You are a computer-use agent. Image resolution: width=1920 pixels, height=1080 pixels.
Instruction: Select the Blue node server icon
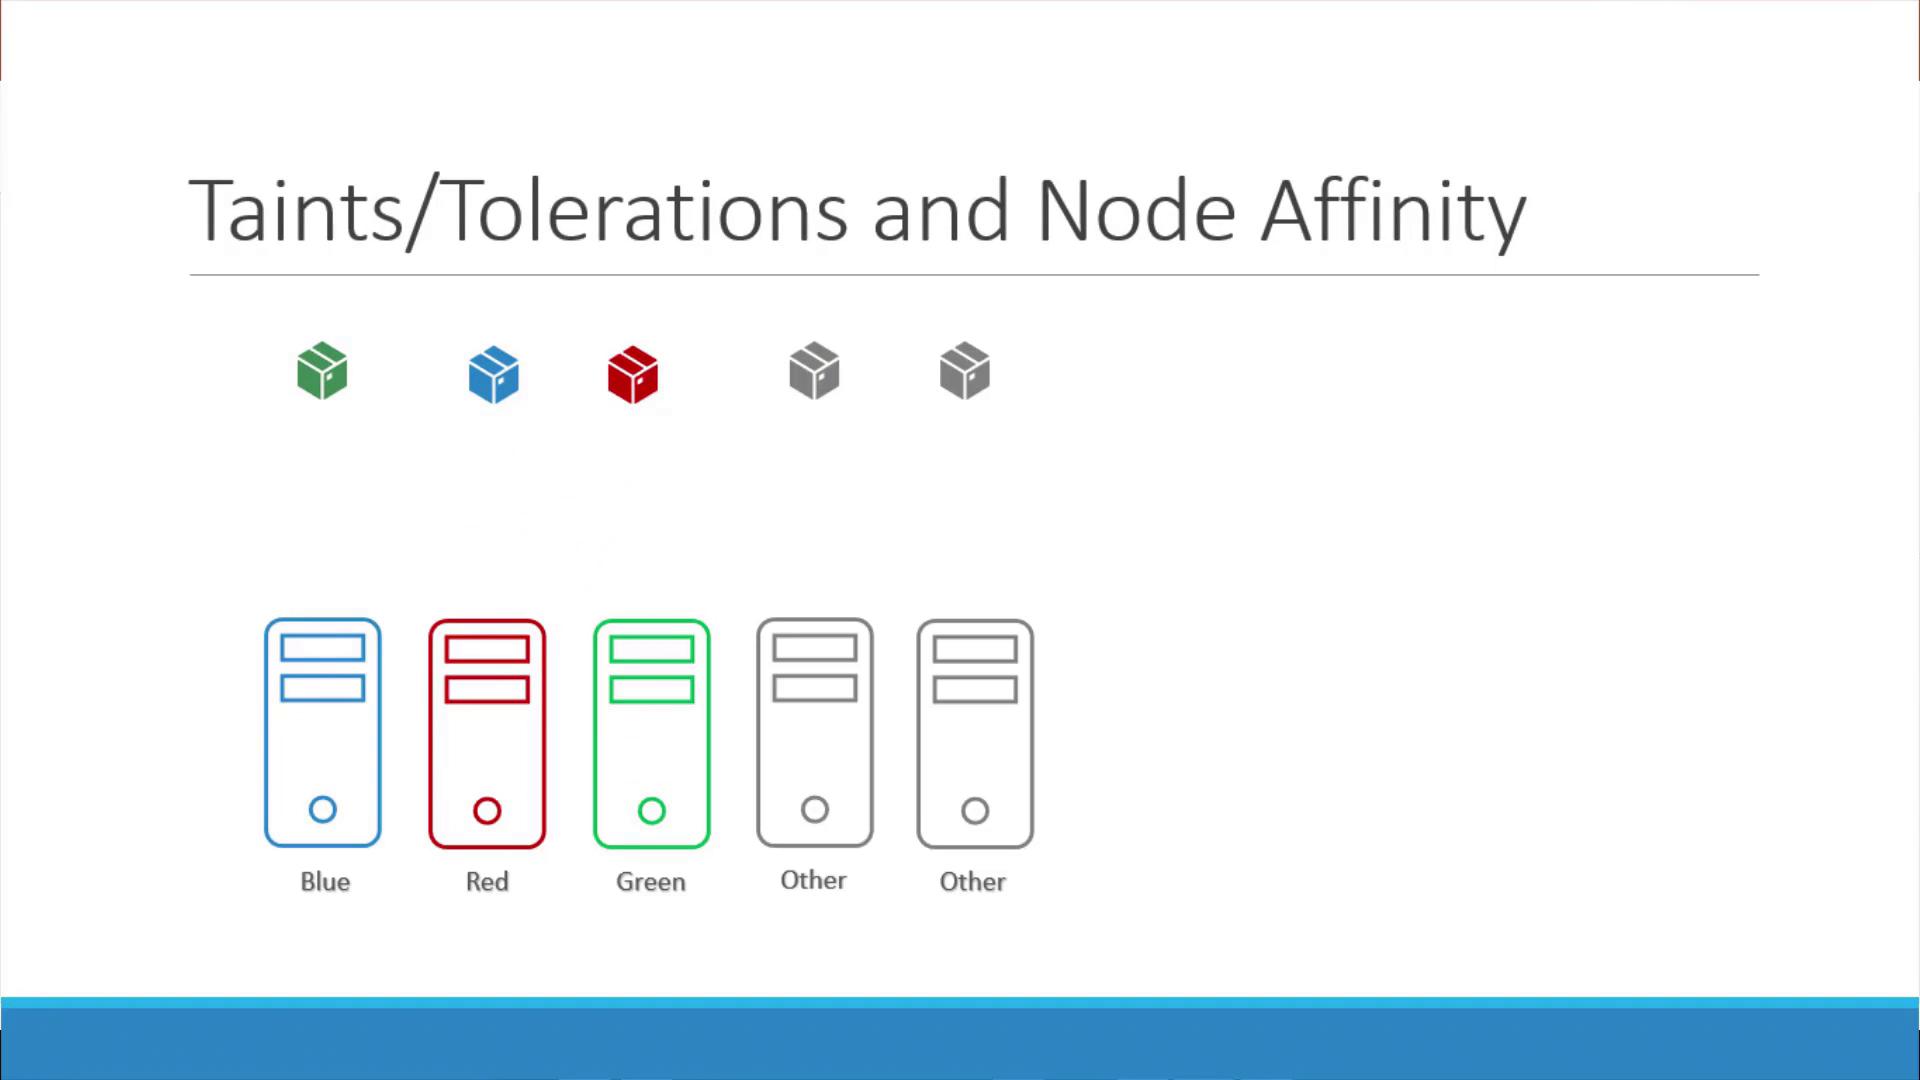click(322, 732)
